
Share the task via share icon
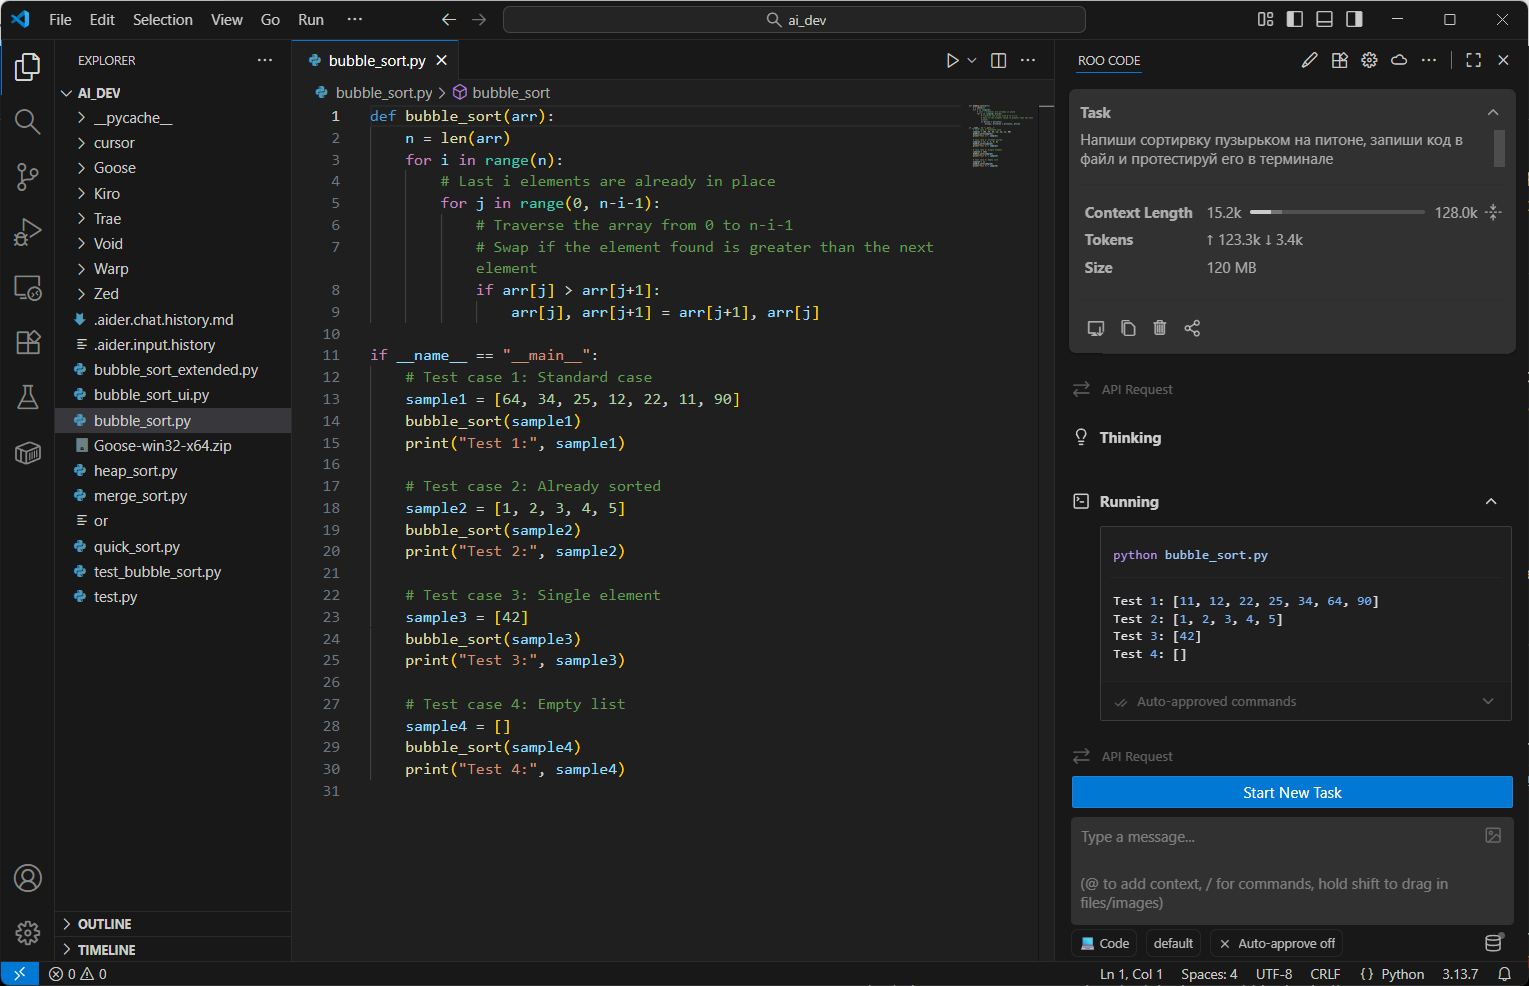tap(1192, 328)
